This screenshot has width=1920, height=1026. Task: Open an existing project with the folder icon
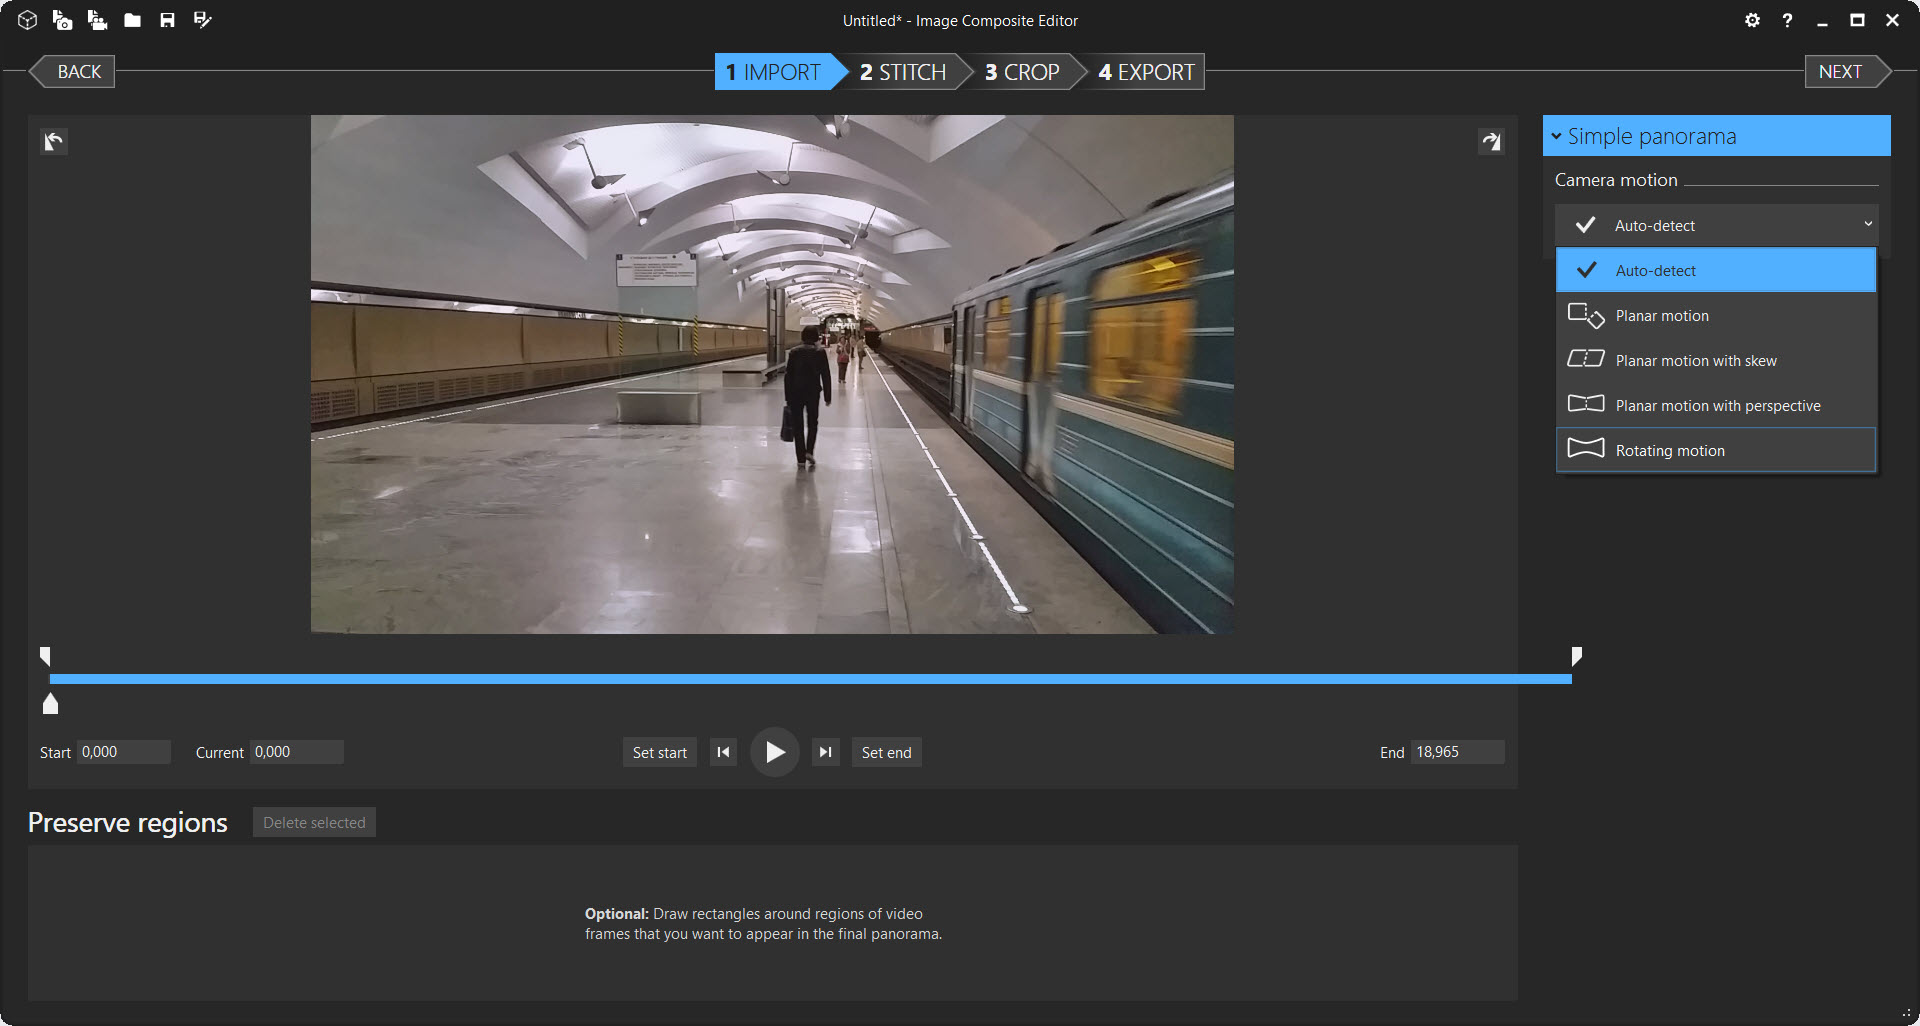[x=132, y=20]
